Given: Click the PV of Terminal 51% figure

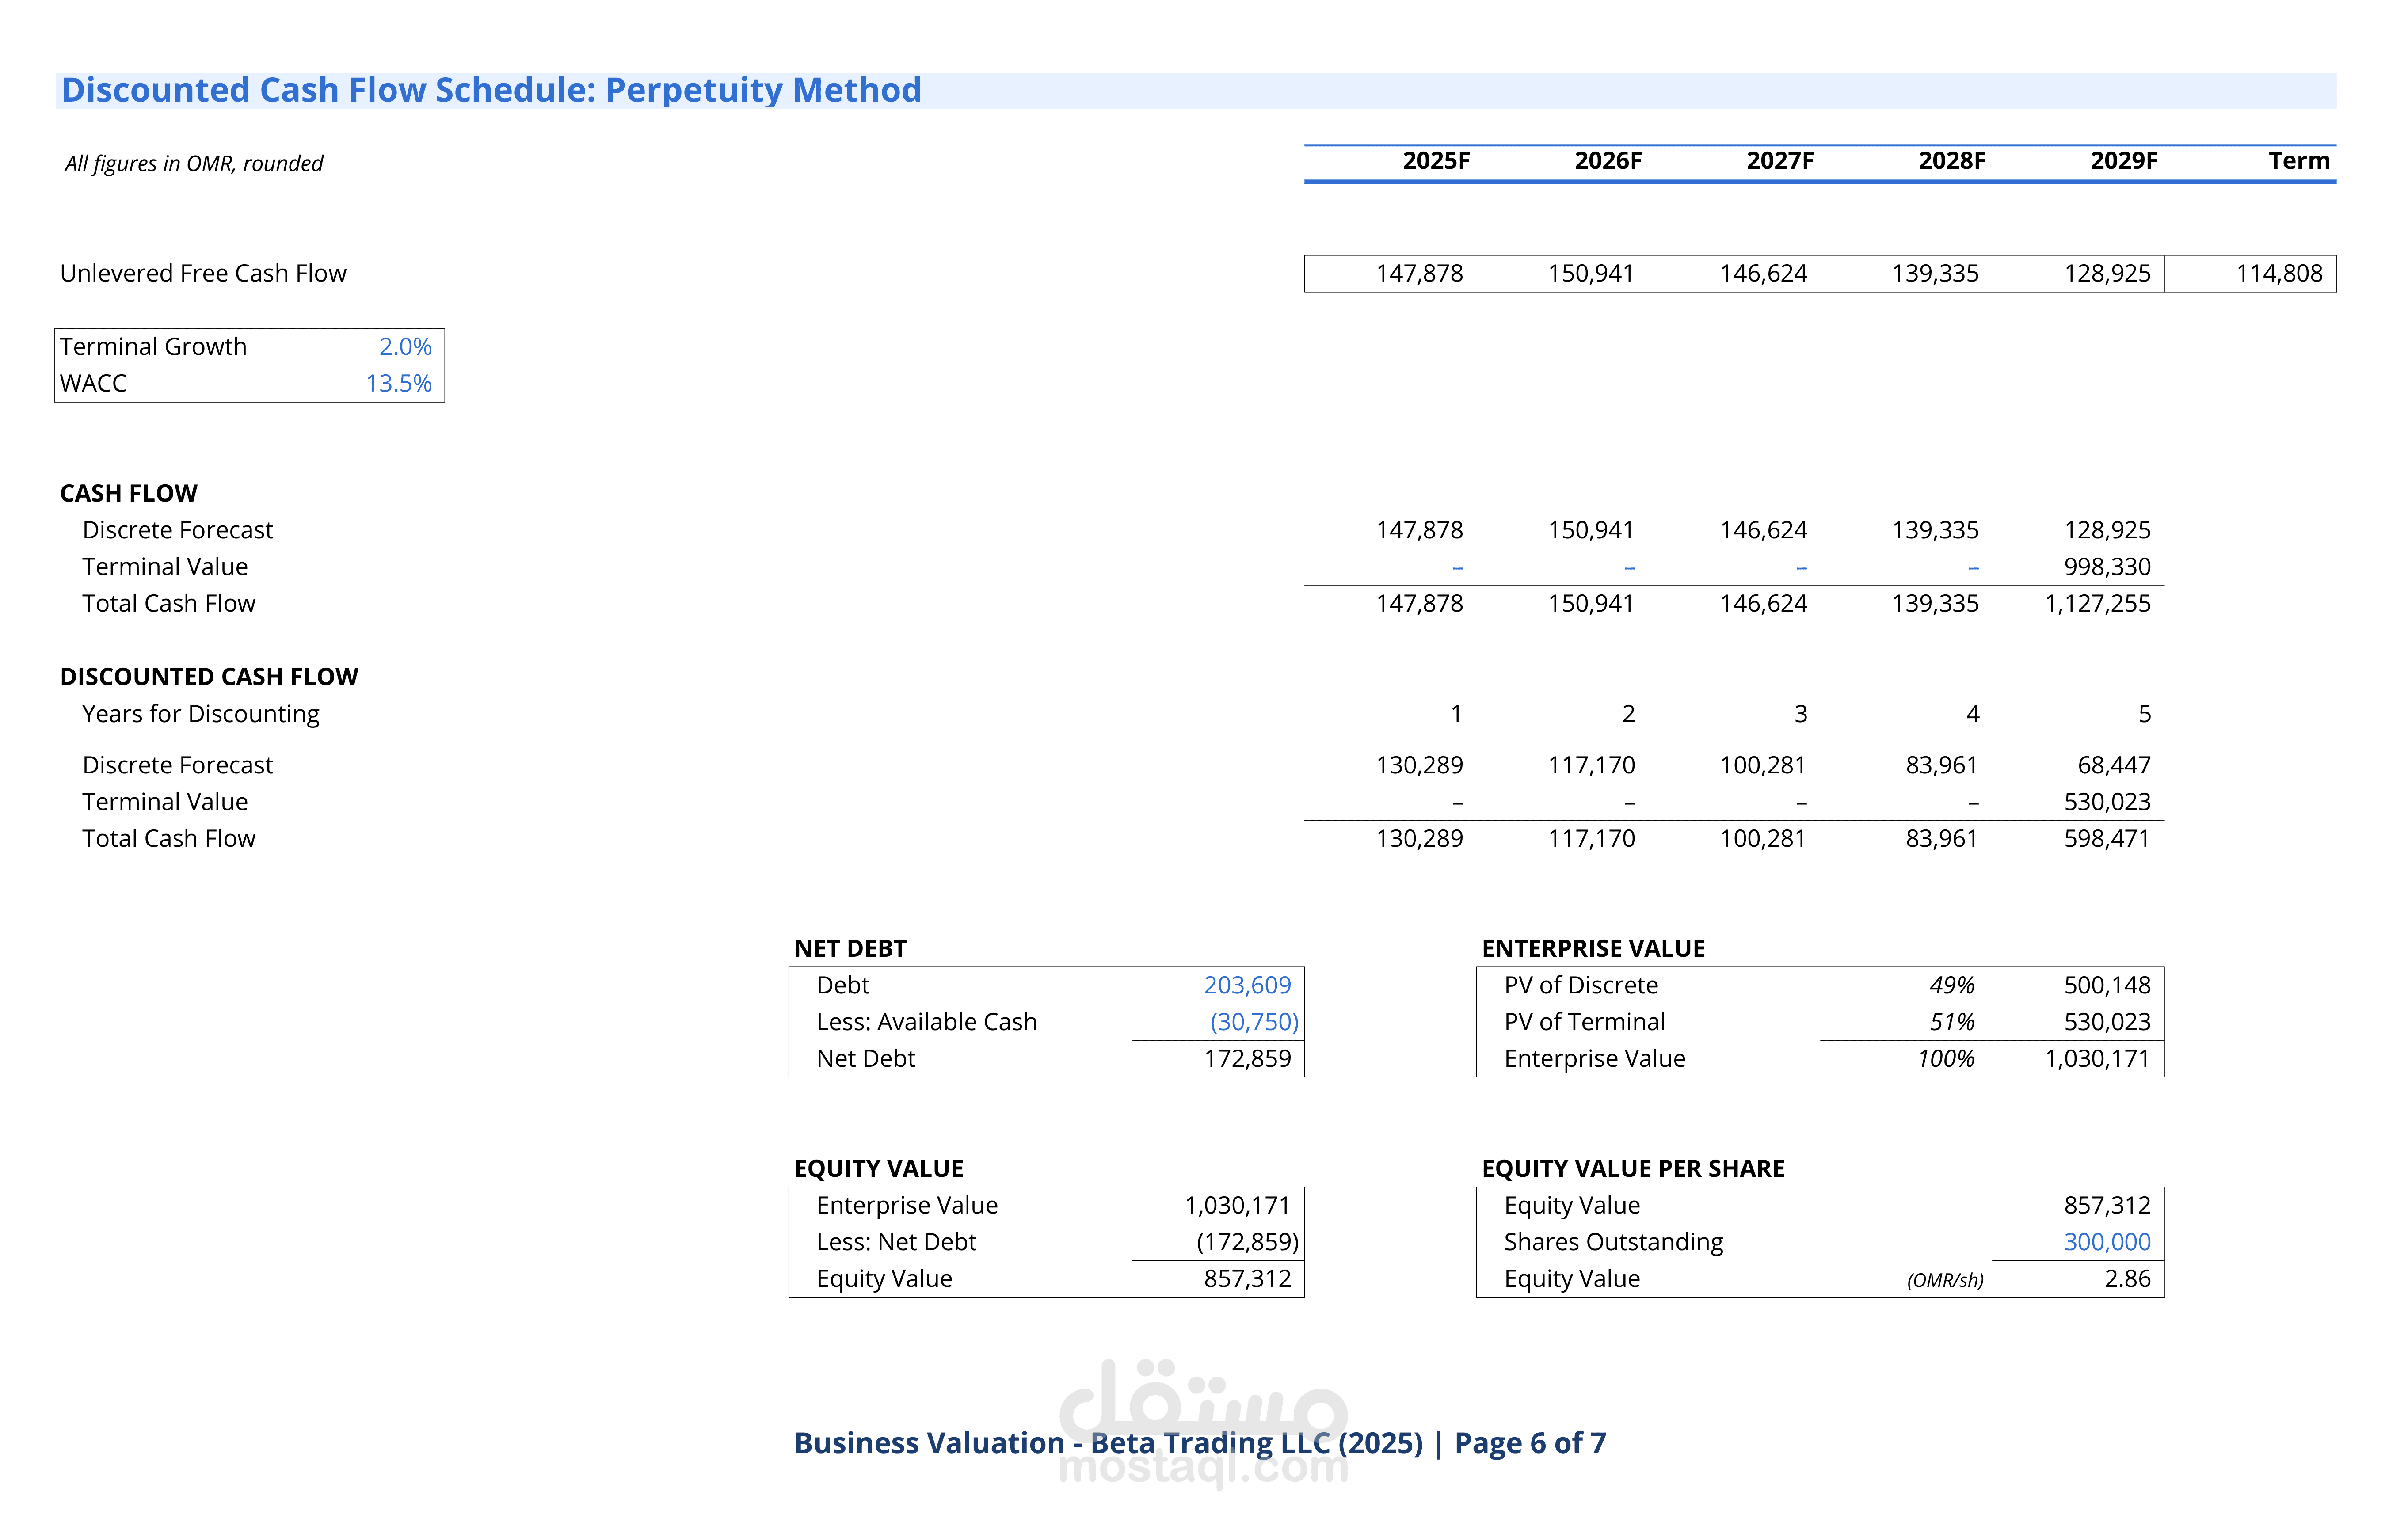Looking at the screenshot, I should [x=1951, y=1022].
